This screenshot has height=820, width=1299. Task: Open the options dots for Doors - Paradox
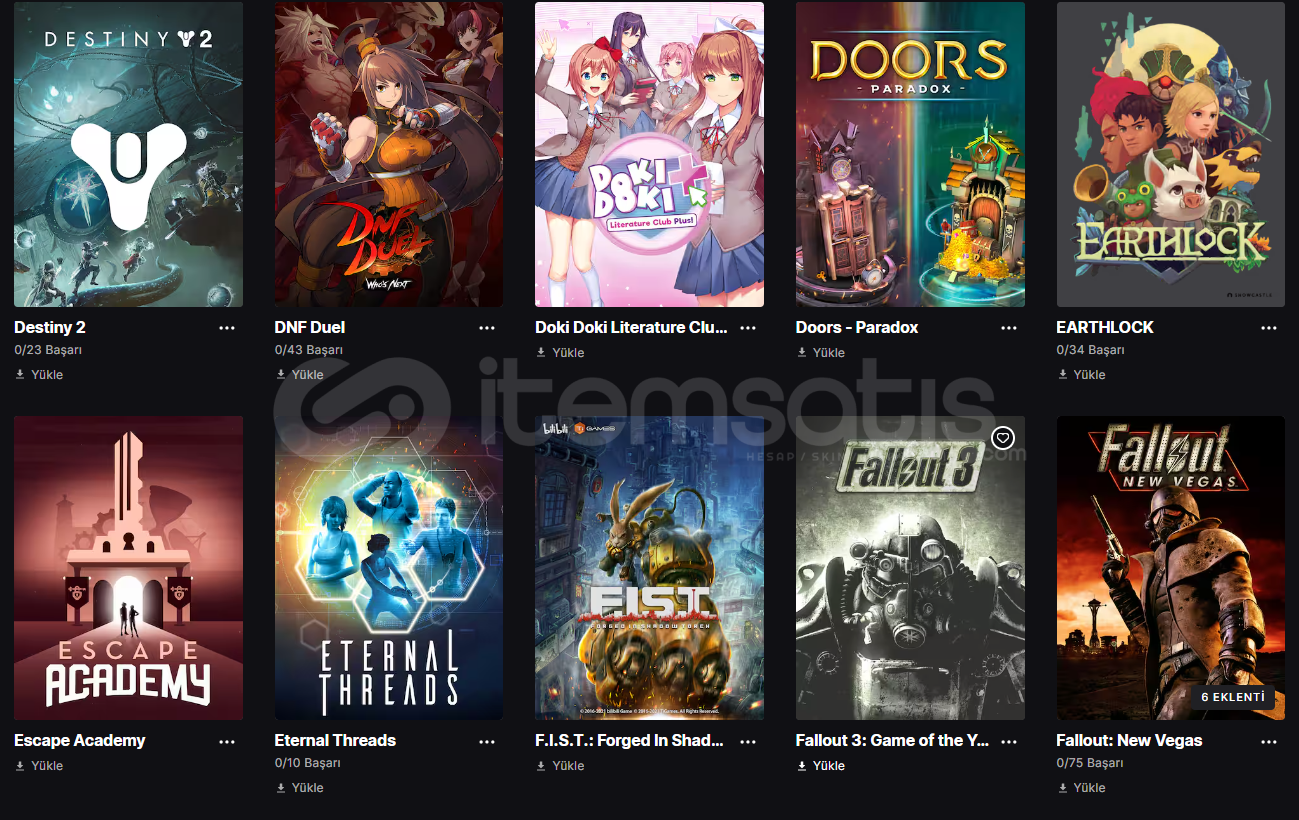pyautogui.click(x=1009, y=328)
